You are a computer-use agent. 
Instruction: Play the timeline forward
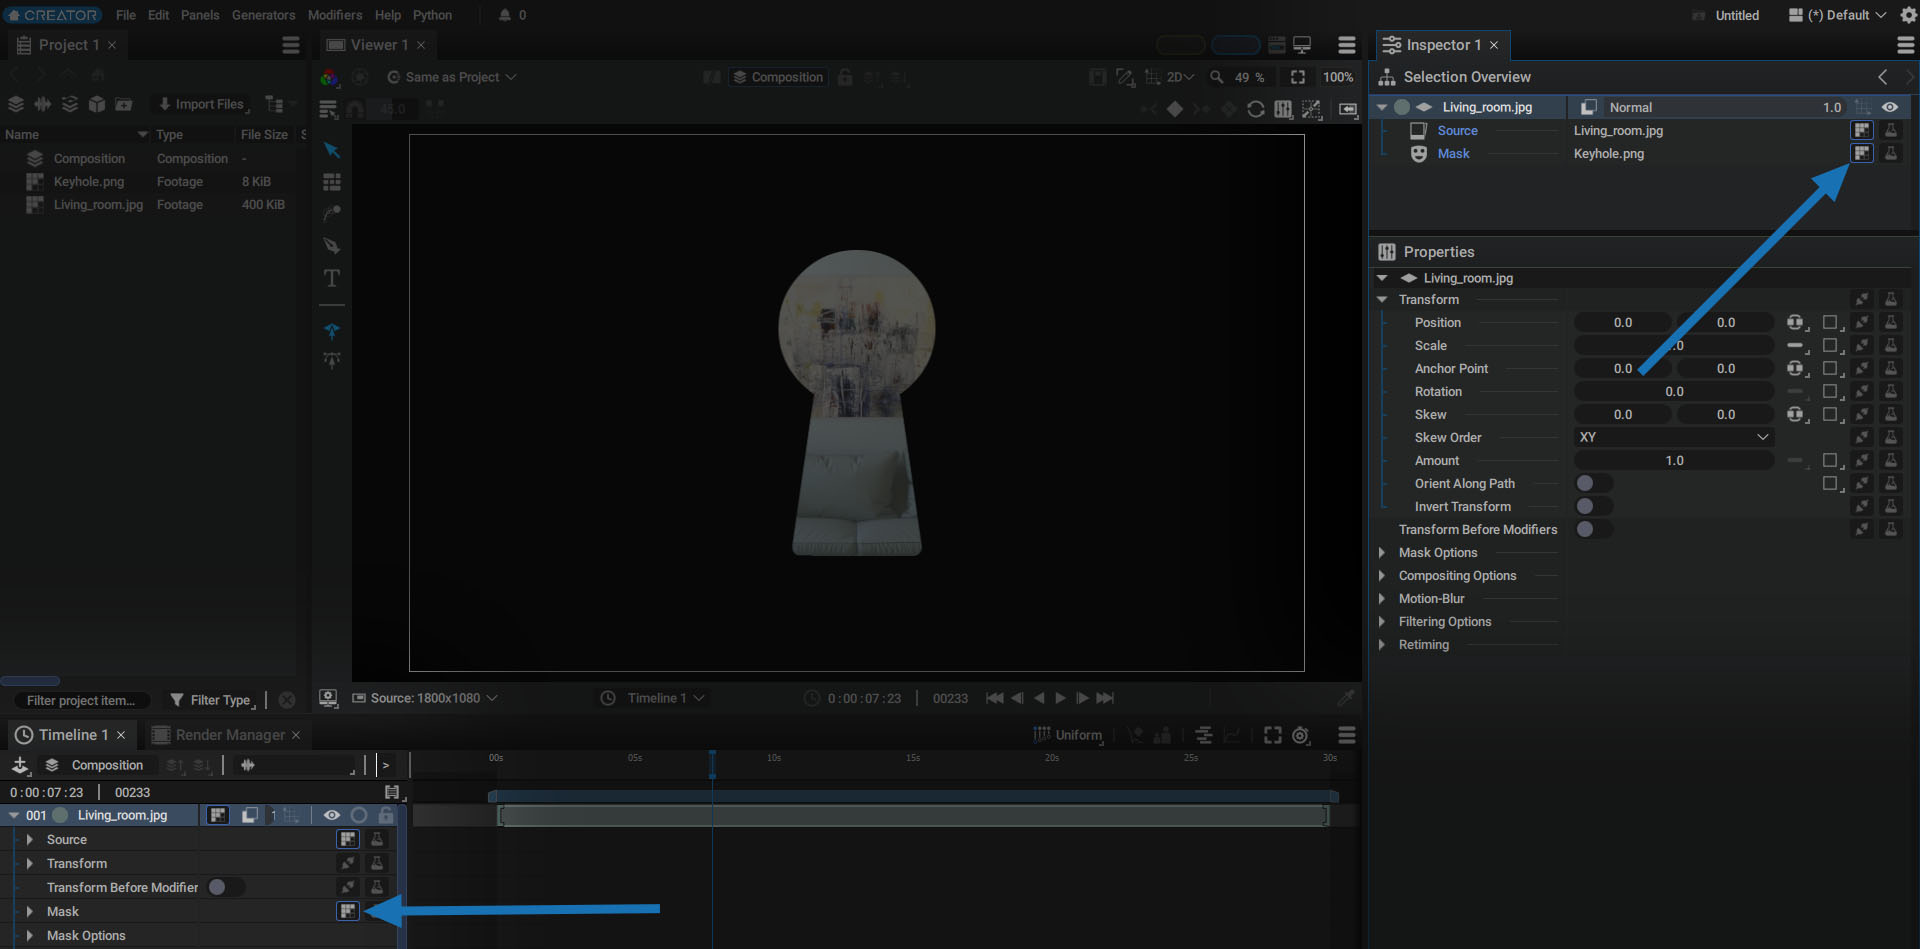1060,698
